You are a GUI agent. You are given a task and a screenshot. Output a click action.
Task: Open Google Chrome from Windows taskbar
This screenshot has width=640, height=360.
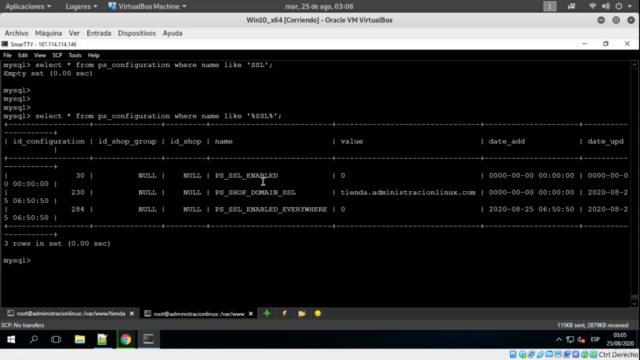pos(126,339)
